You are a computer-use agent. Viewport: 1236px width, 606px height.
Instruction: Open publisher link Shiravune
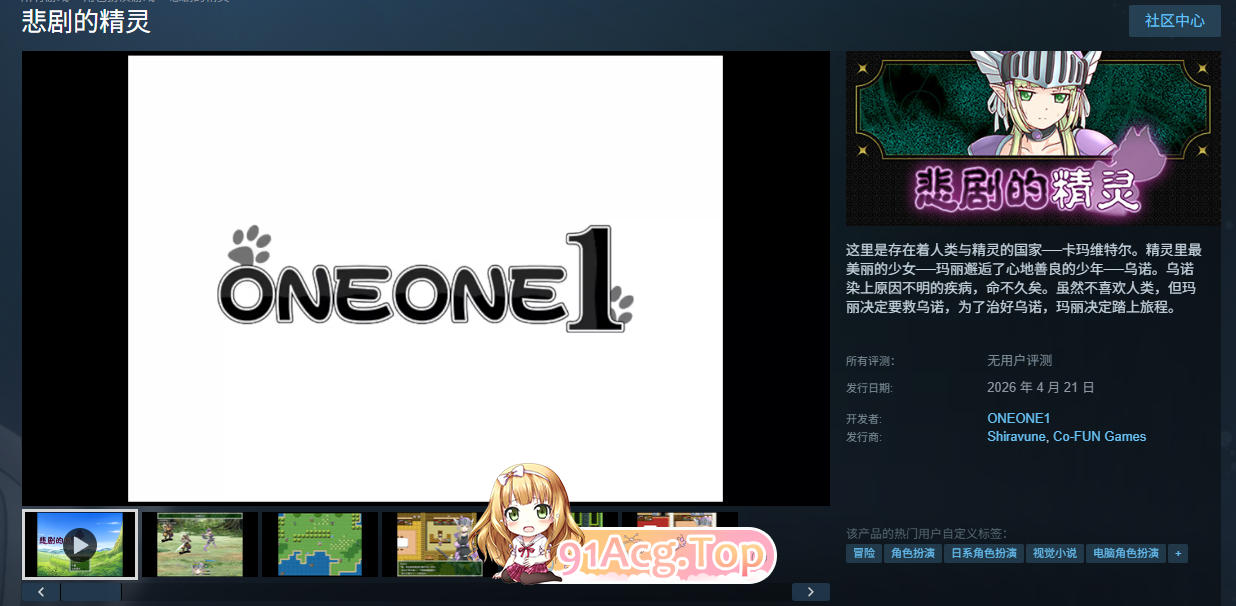click(x=1016, y=436)
